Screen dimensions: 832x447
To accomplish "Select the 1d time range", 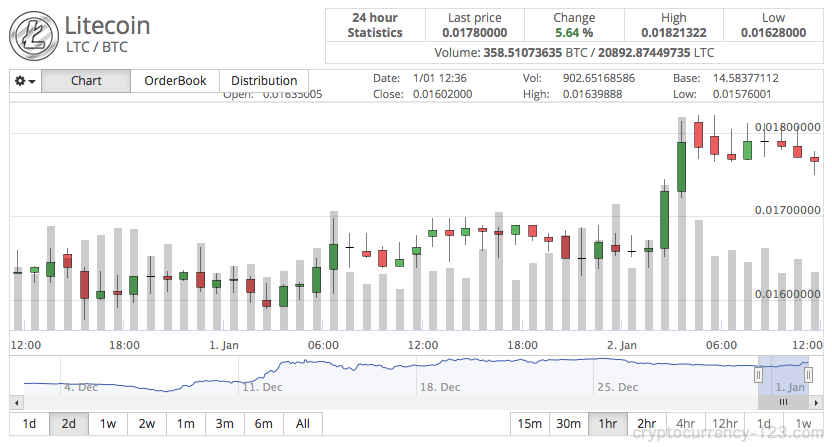I will pos(29,424).
